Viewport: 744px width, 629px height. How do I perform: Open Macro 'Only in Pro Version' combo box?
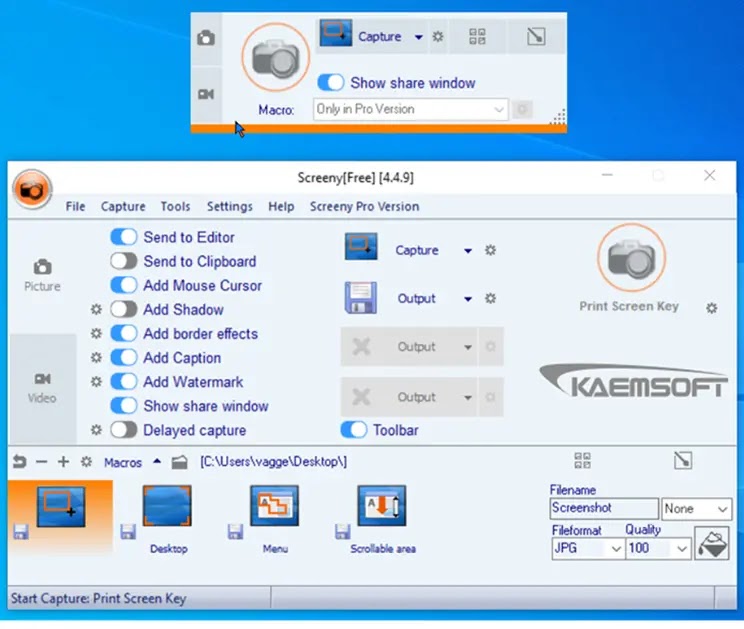click(410, 110)
